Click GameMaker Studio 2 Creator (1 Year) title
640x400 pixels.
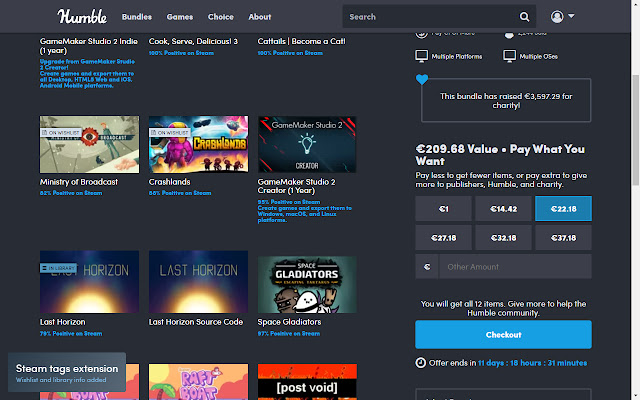[x=296, y=186]
